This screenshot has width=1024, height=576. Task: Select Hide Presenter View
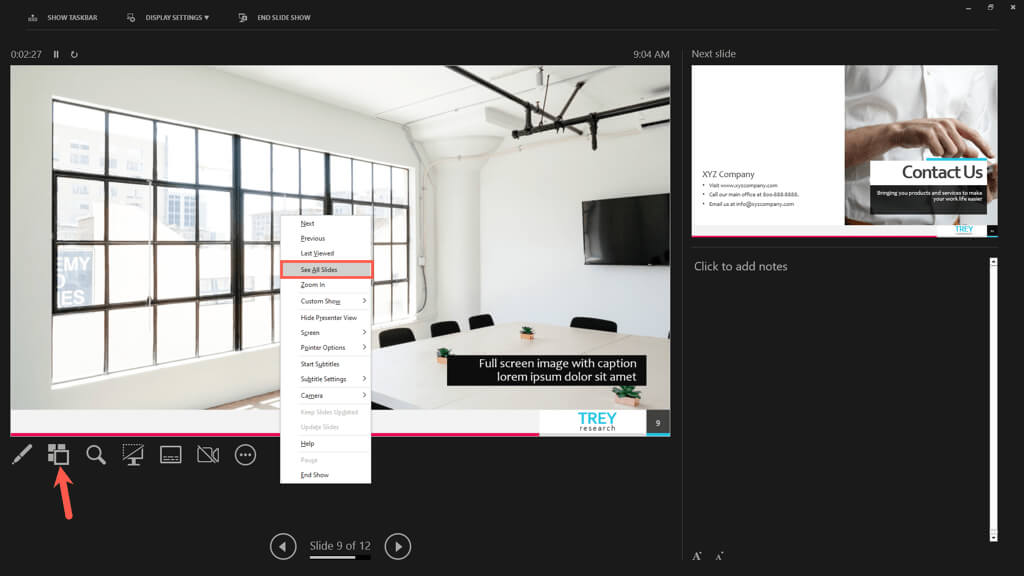(326, 317)
